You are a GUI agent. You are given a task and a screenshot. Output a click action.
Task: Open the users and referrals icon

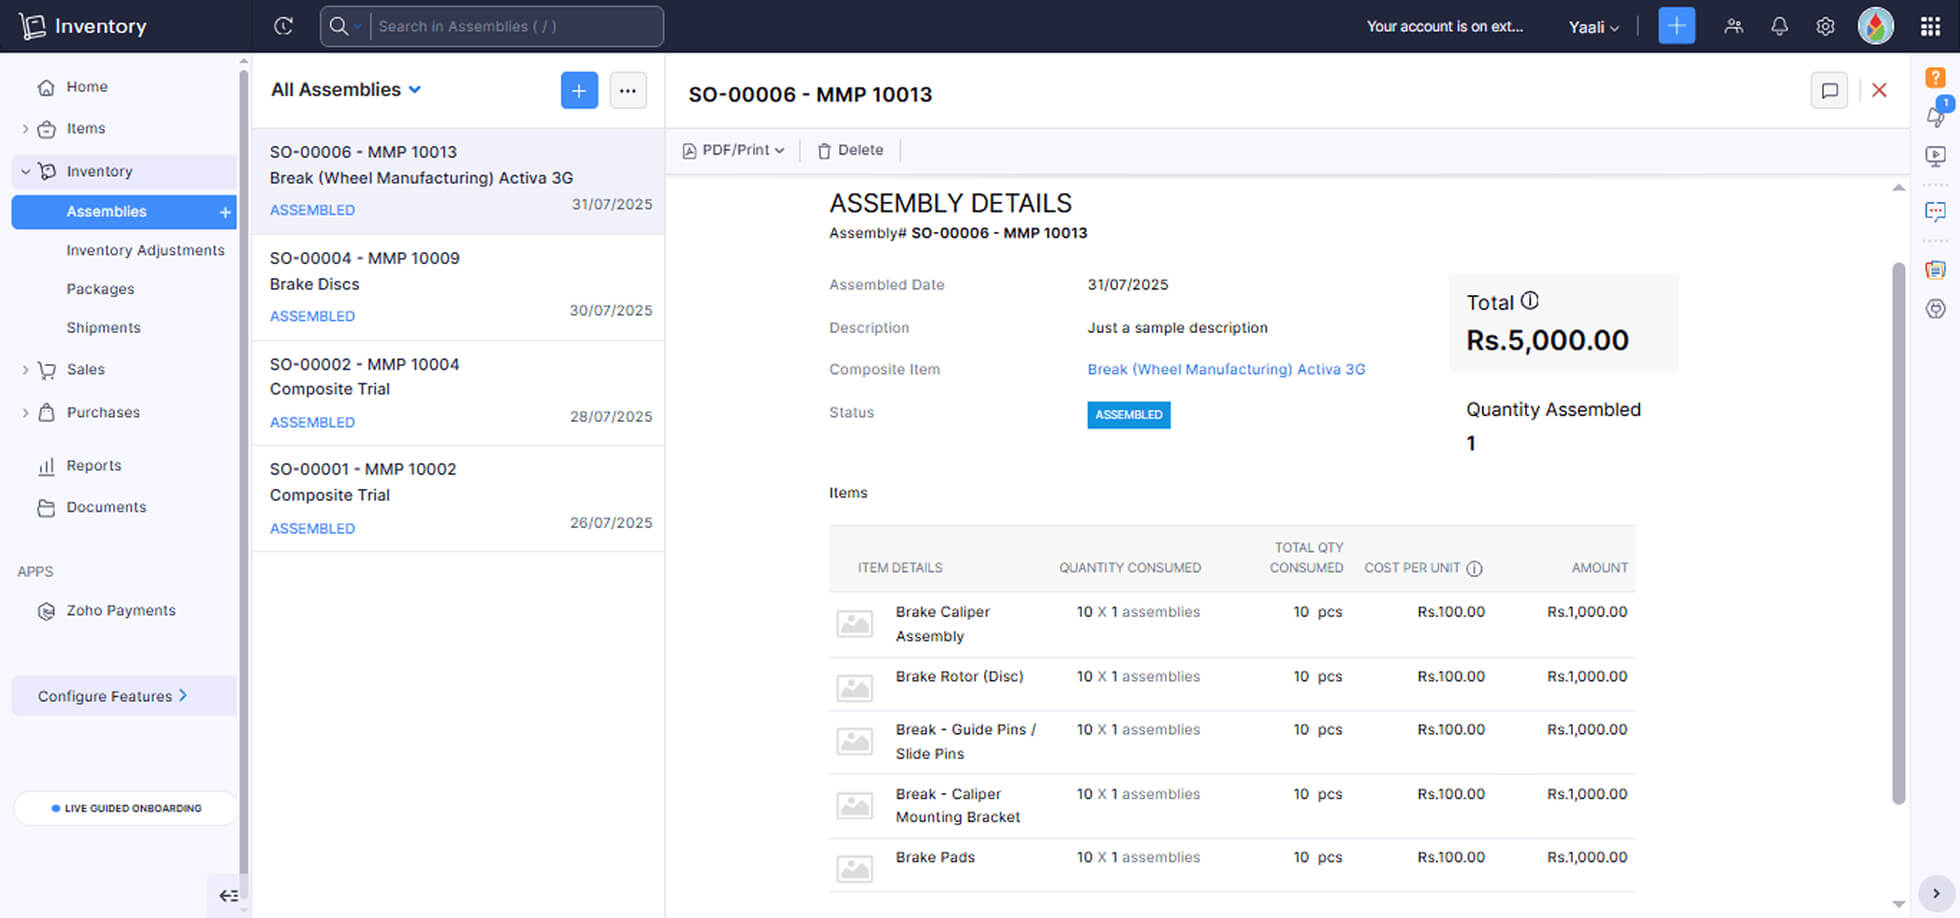click(1733, 27)
